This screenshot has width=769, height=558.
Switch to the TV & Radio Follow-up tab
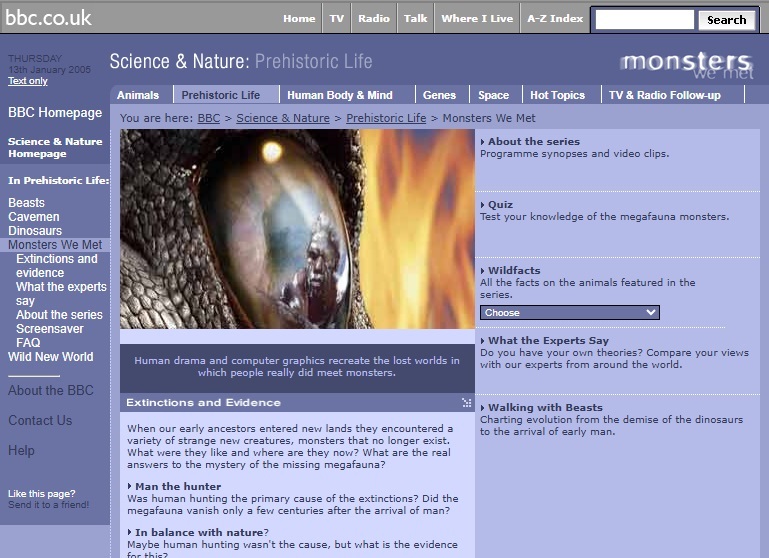pos(665,95)
